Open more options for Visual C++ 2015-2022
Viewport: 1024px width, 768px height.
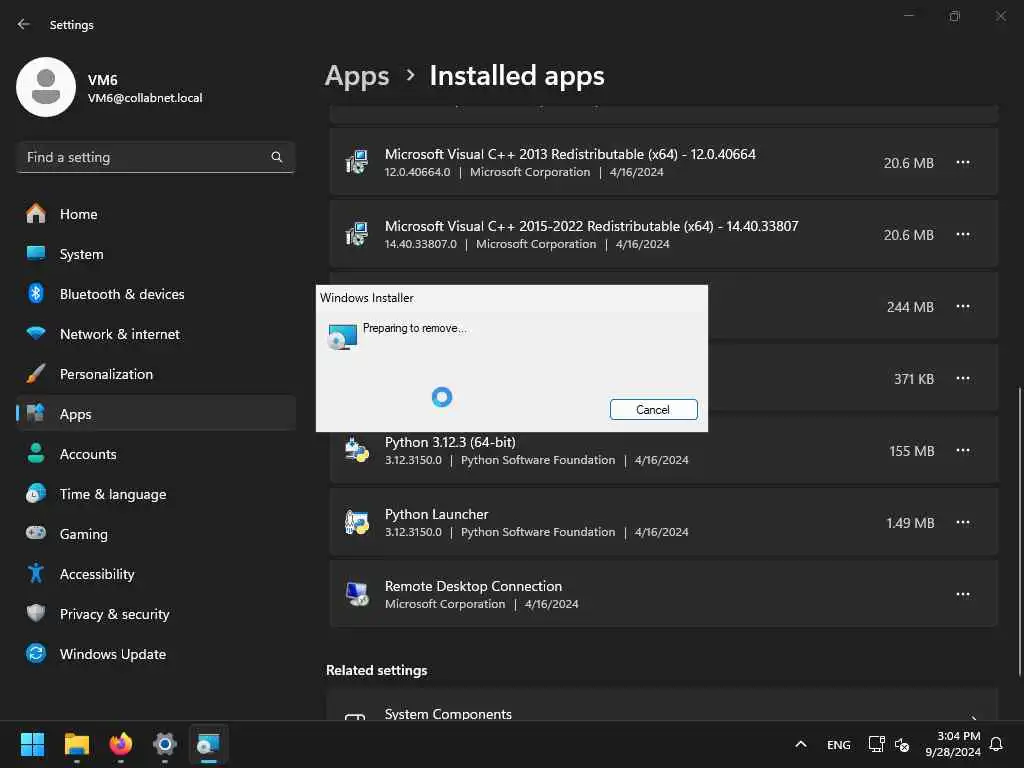tap(963, 234)
